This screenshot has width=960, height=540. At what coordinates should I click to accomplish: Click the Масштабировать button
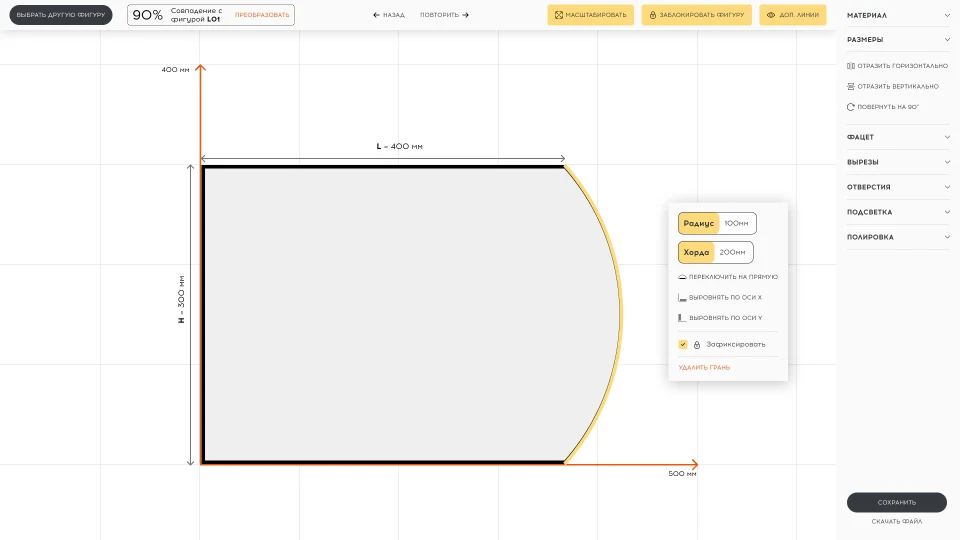point(590,15)
